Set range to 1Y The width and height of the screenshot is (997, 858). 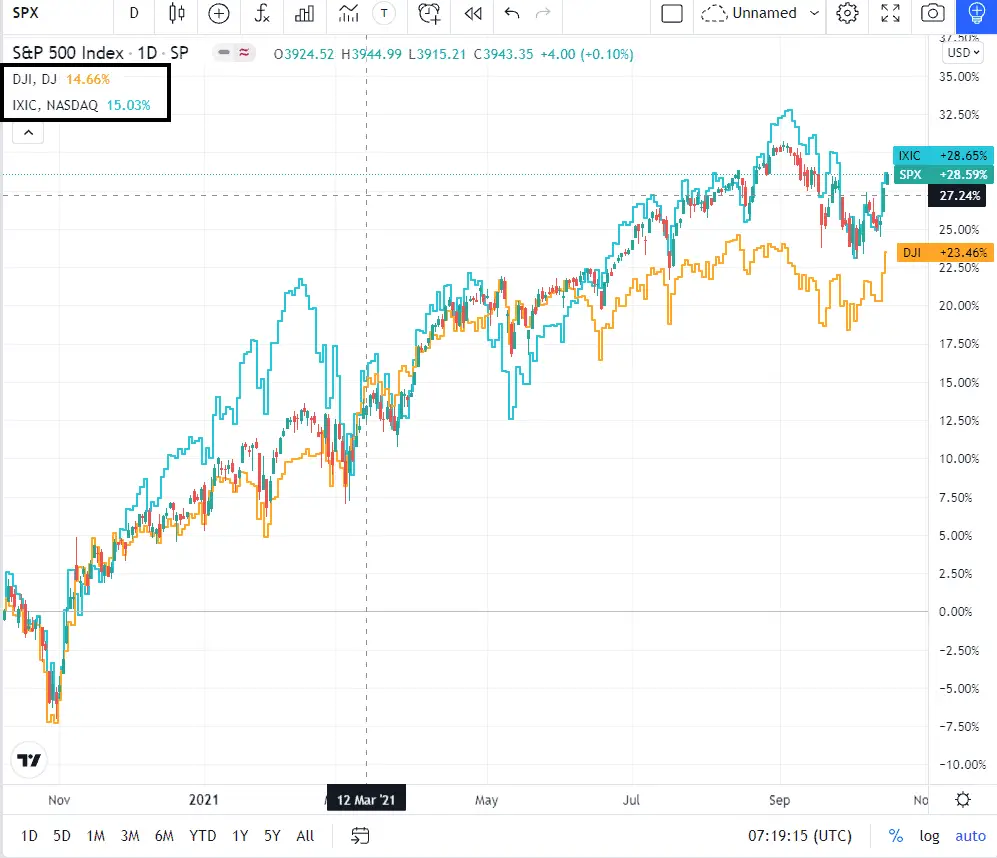coord(240,836)
